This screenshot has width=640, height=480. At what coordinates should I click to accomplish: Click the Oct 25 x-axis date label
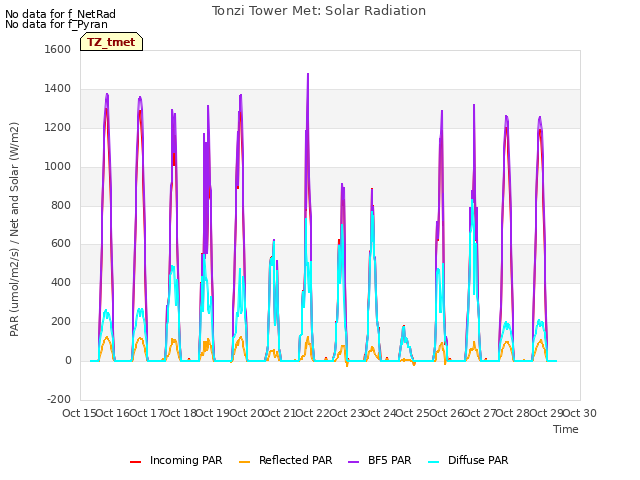tap(413, 413)
